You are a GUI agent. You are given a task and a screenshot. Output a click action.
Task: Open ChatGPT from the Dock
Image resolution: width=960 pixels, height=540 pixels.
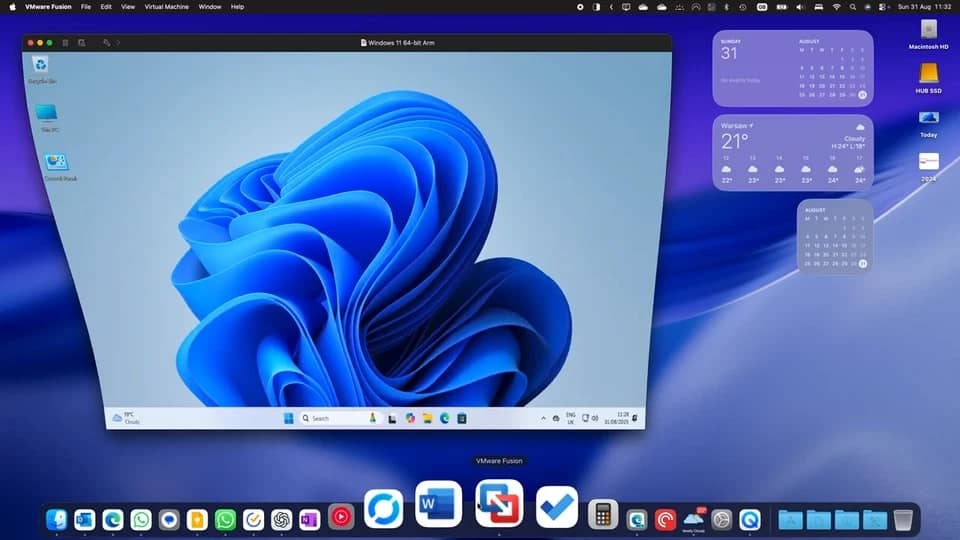tap(282, 519)
